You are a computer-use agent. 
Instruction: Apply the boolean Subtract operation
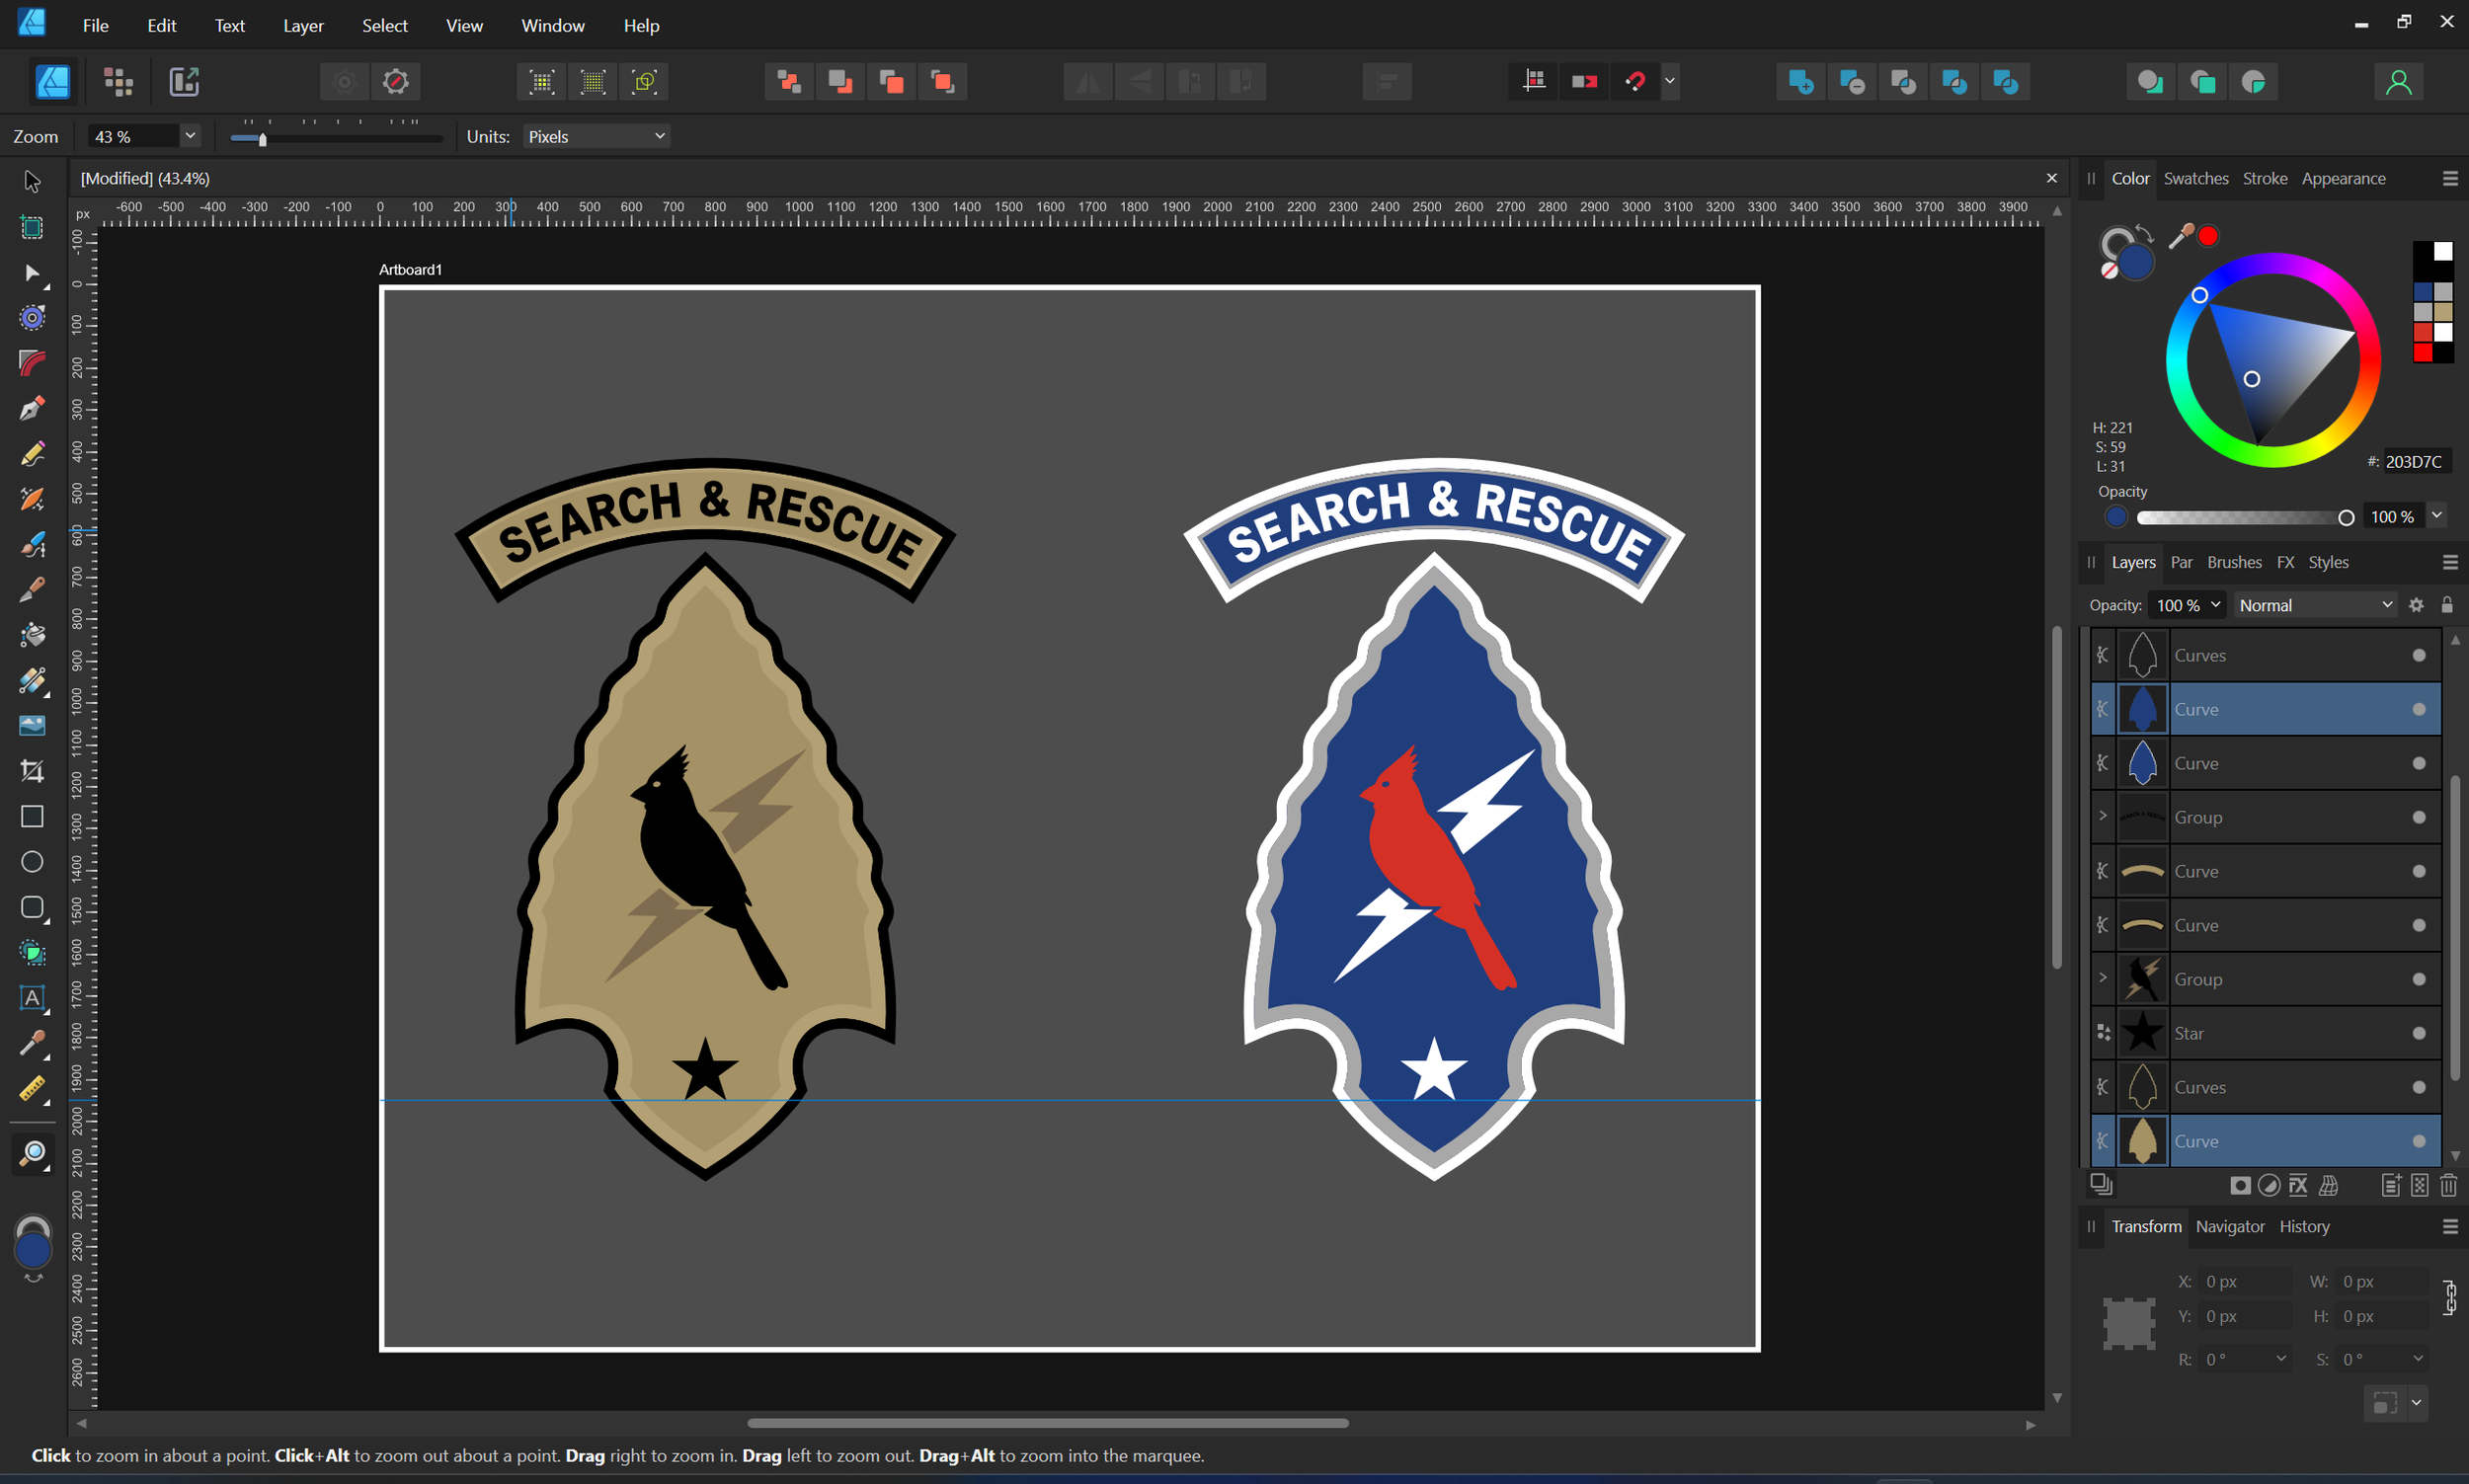tap(1852, 82)
